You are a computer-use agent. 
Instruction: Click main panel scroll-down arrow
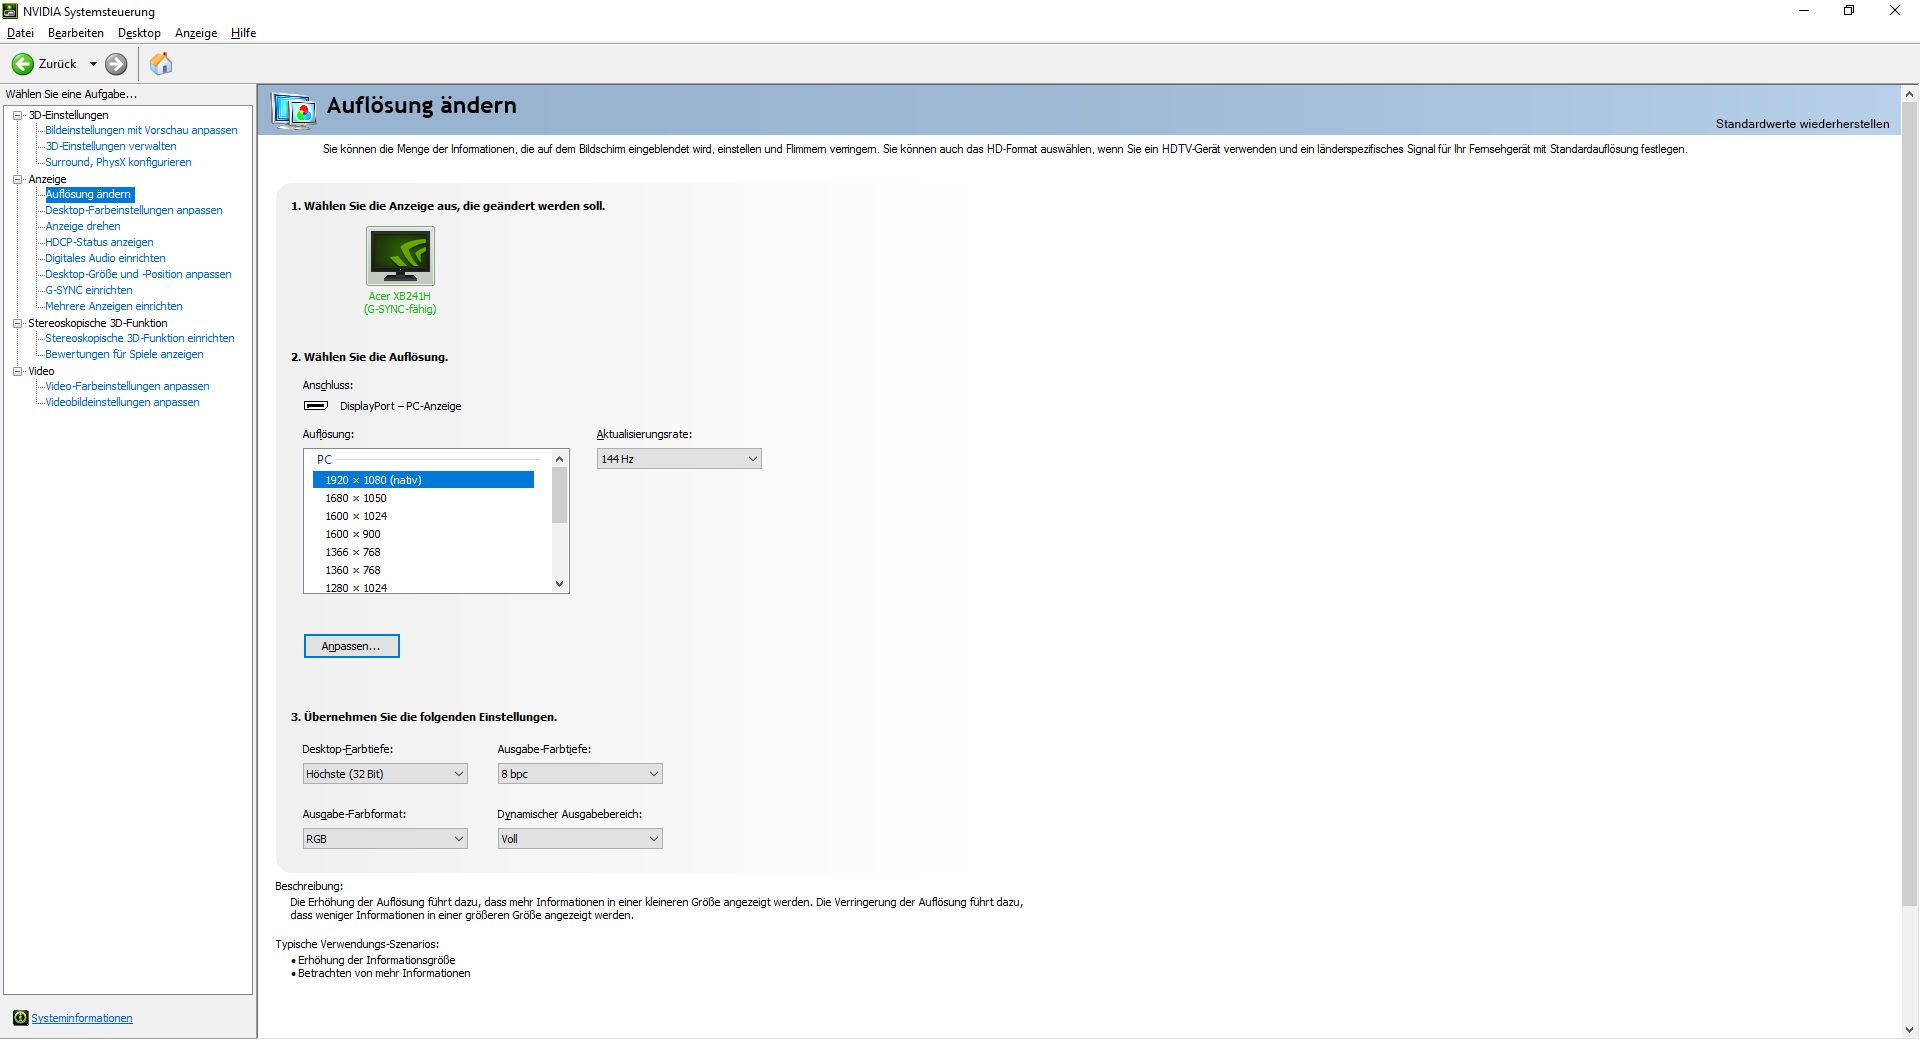pyautogui.click(x=1910, y=1029)
